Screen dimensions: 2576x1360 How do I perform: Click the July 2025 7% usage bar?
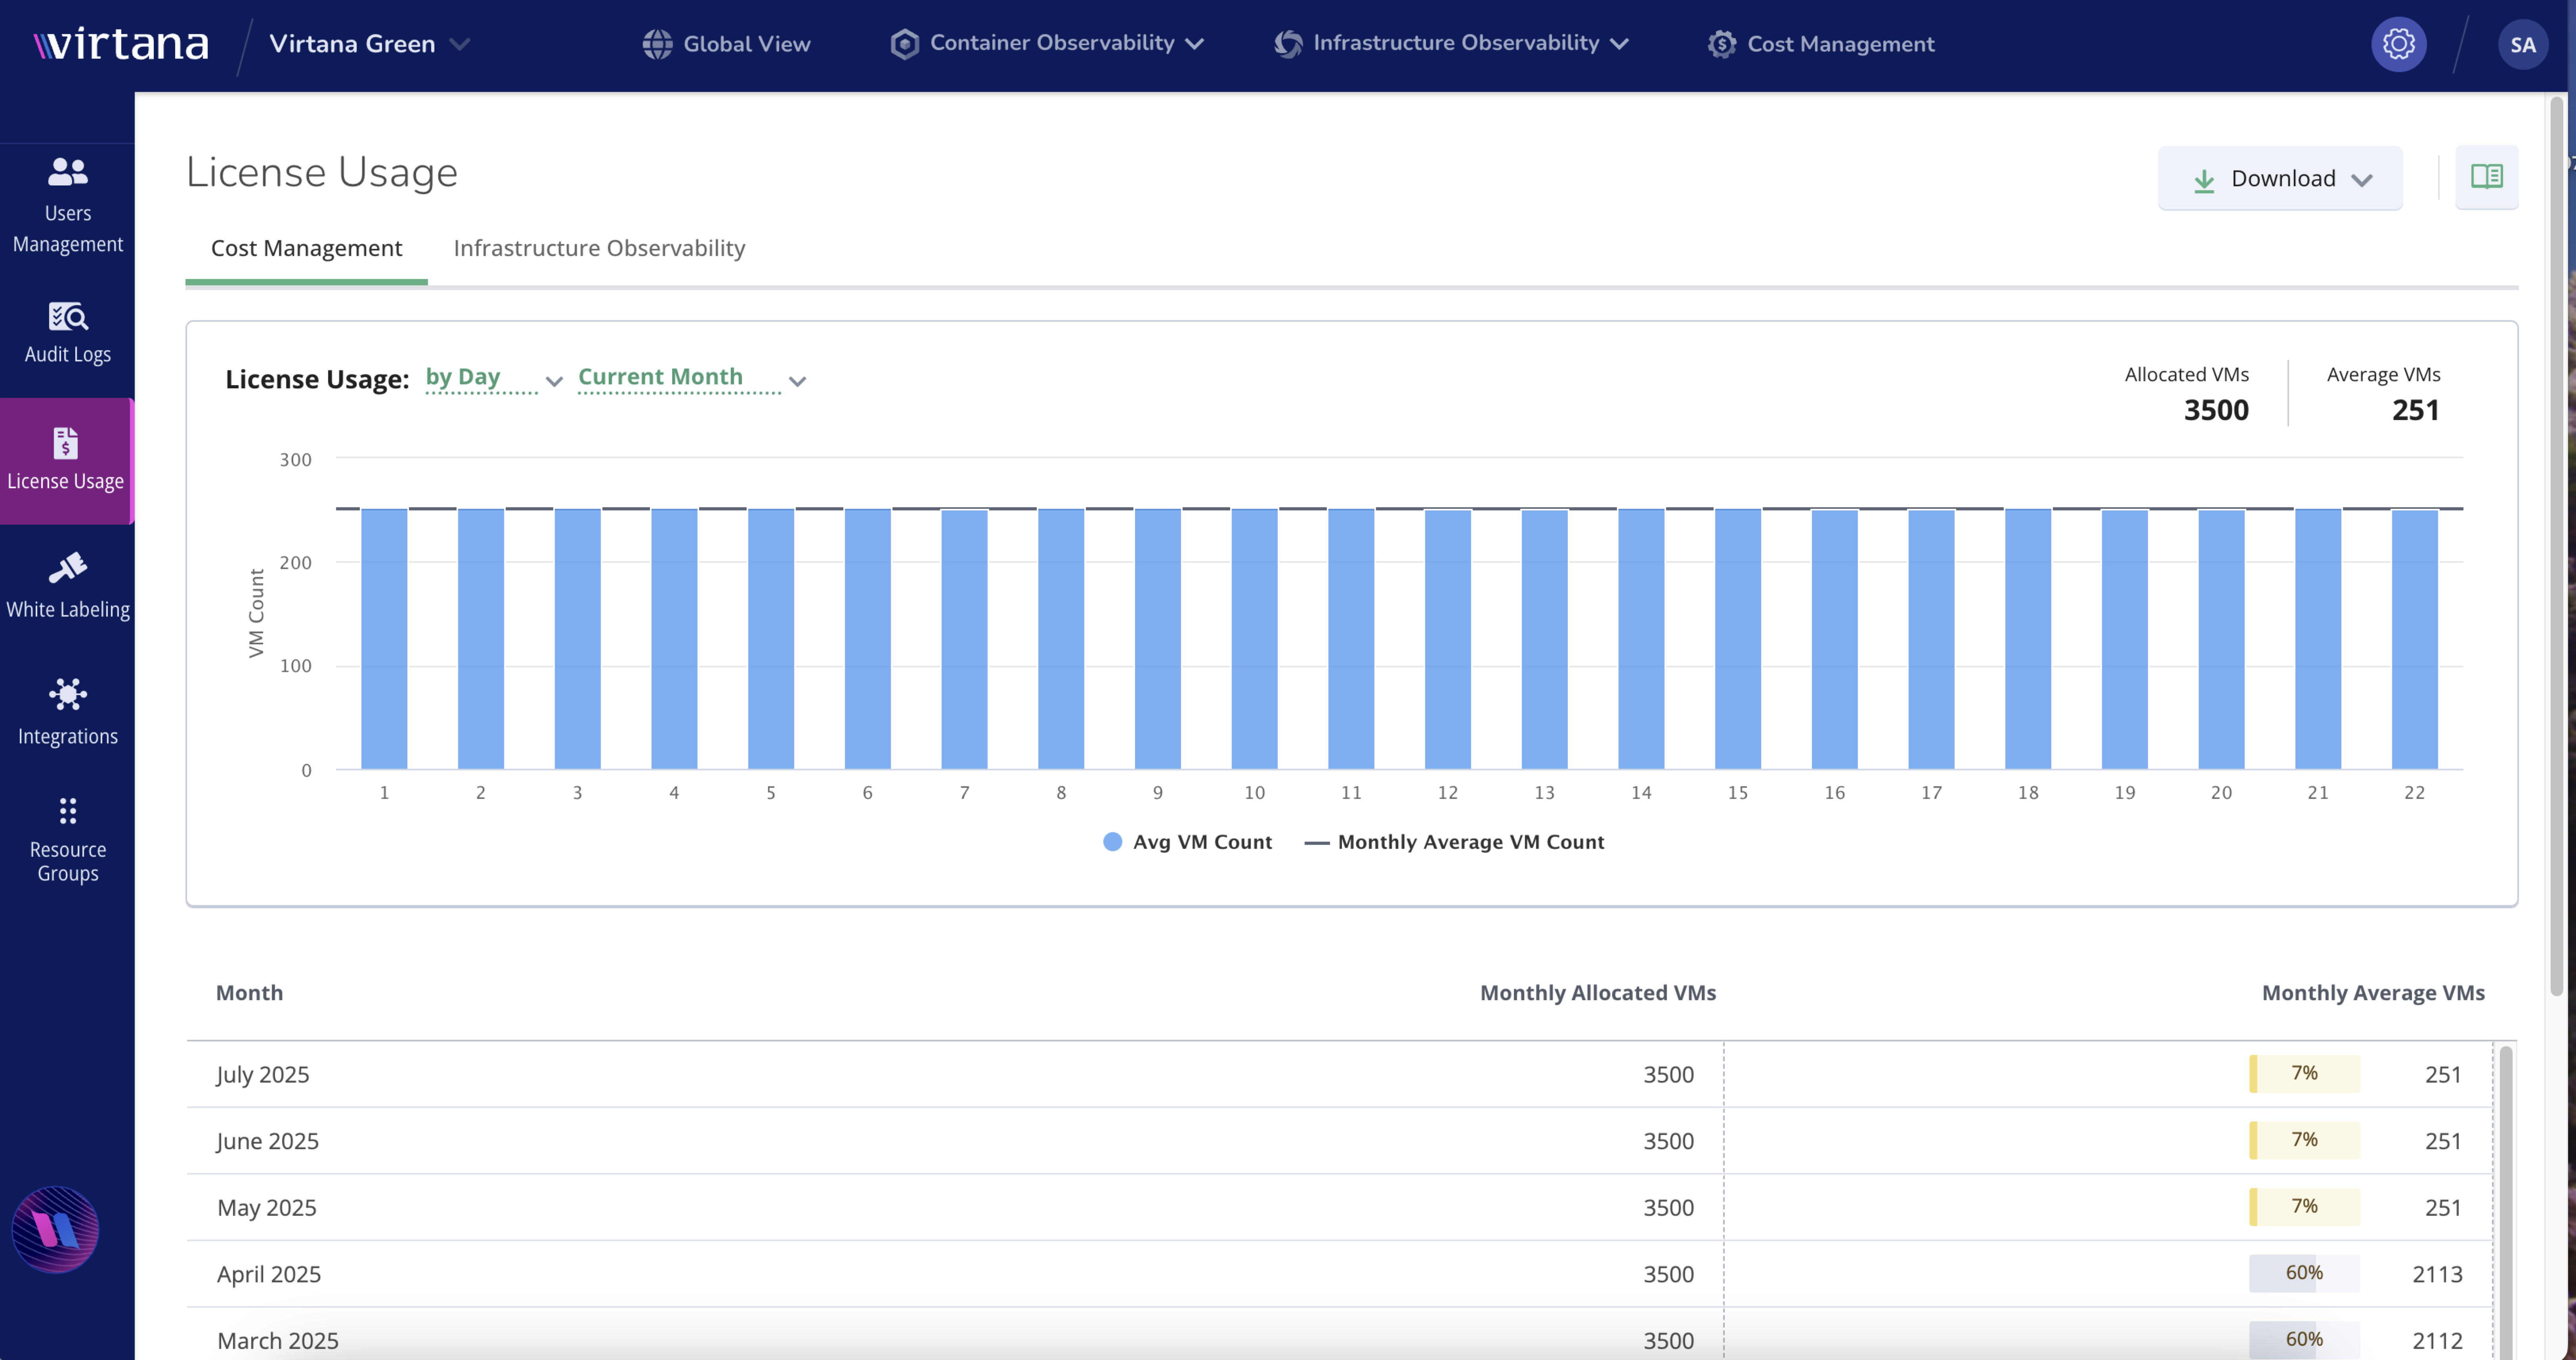click(2304, 1074)
